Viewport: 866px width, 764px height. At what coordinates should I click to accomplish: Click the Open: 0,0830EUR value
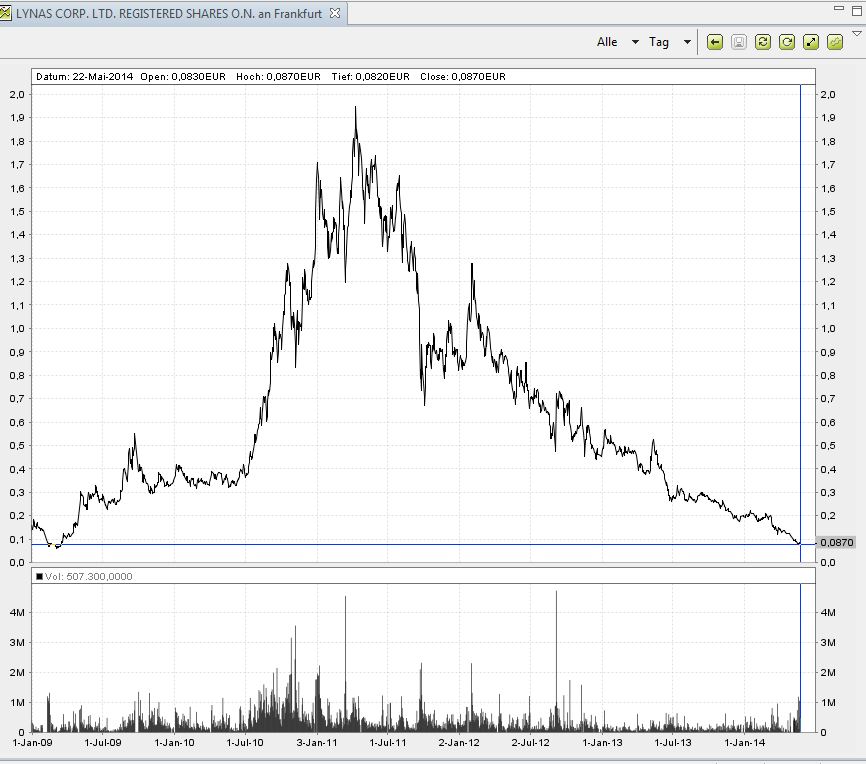[183, 77]
